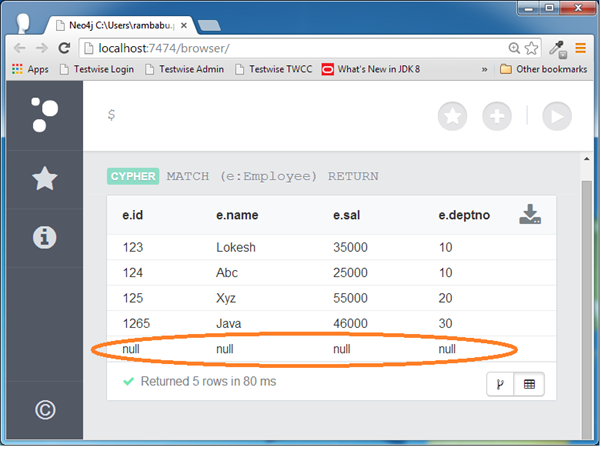Select cell with id 124

click(133, 272)
